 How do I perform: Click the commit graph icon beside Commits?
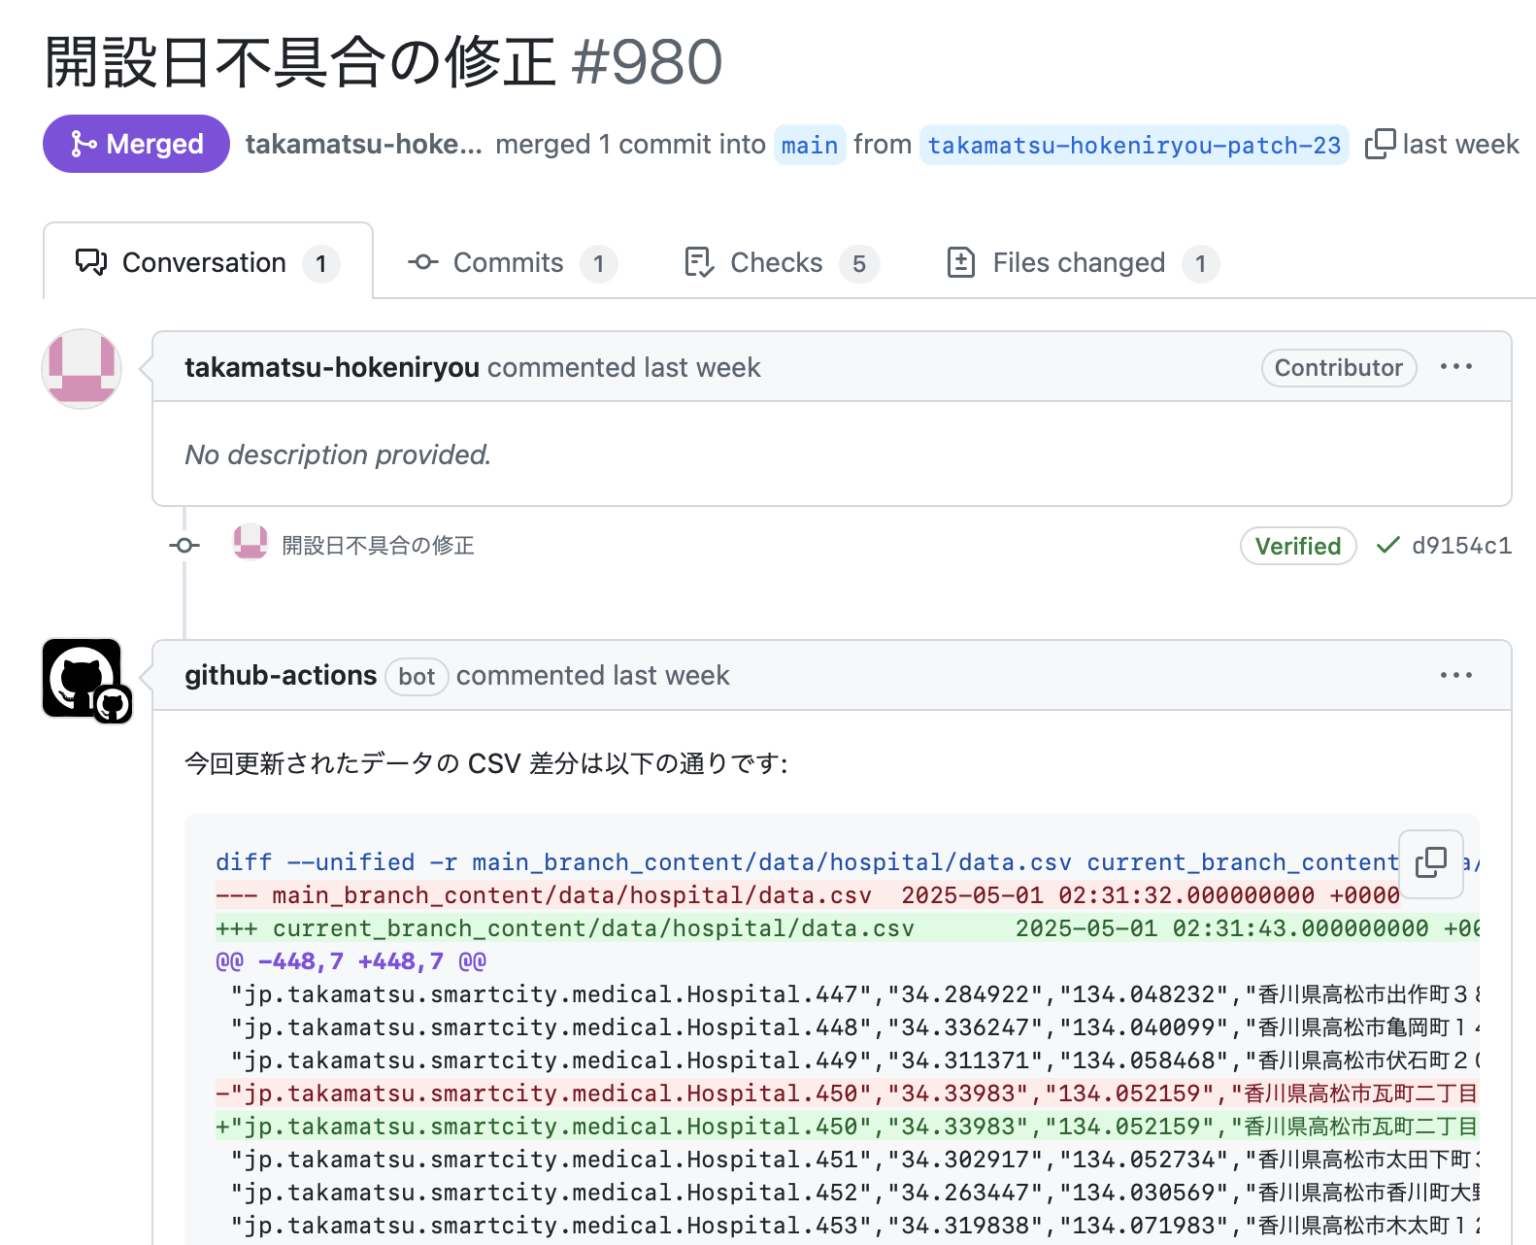[x=422, y=262]
